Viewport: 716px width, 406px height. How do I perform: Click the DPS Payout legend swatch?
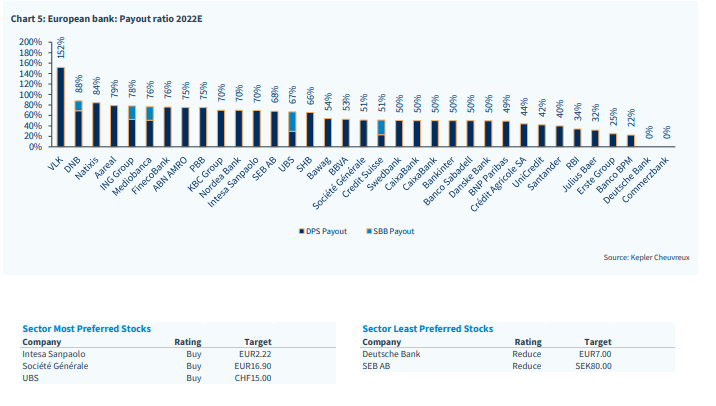tap(301, 232)
